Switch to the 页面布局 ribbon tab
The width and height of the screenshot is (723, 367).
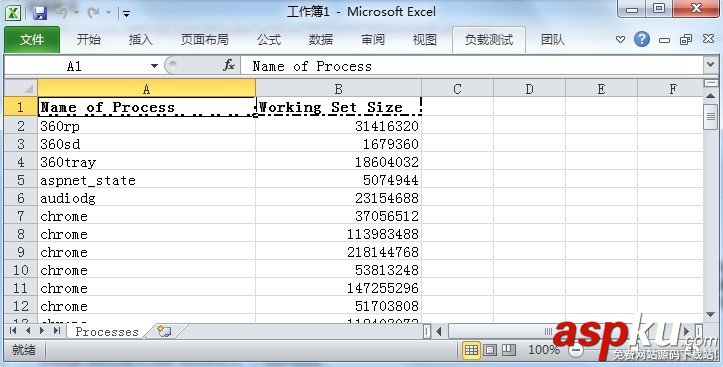204,40
